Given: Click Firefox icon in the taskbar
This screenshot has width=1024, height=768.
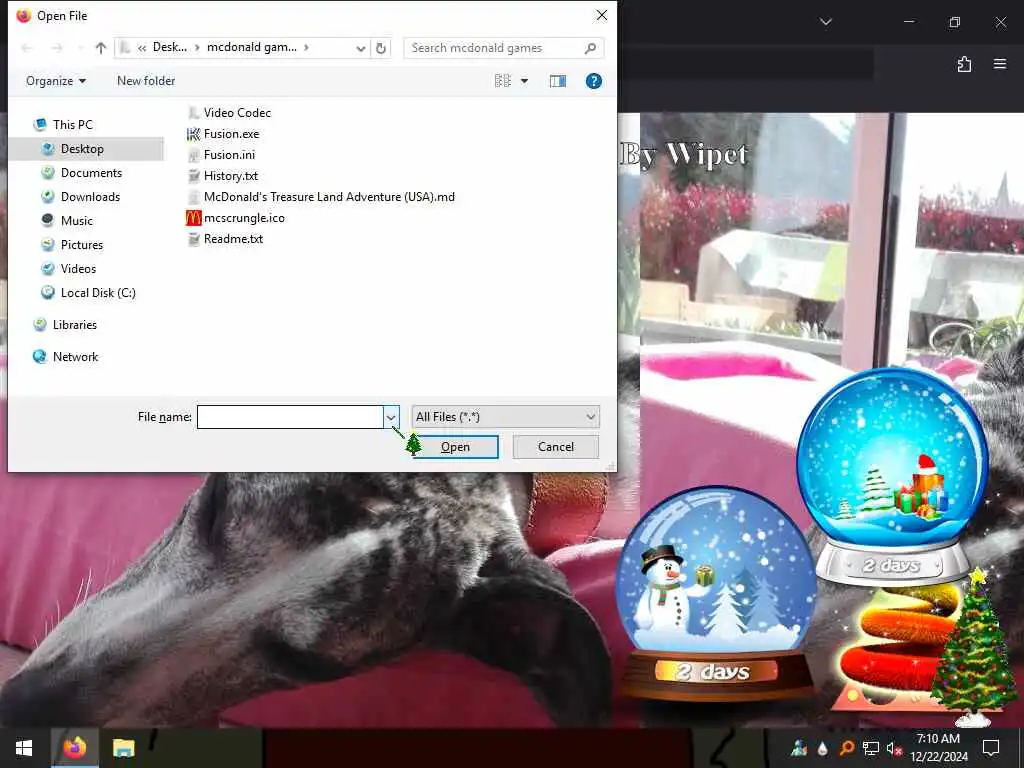Looking at the screenshot, I should pos(74,748).
